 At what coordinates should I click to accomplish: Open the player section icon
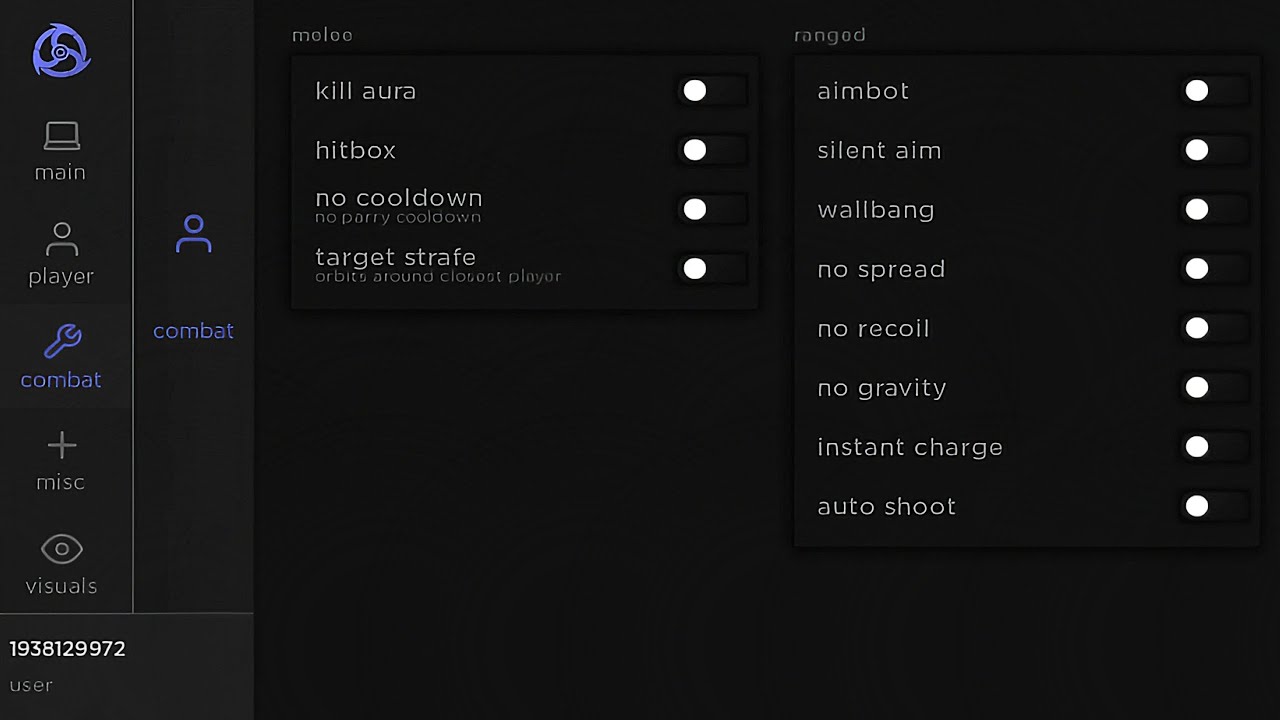pyautogui.click(x=61, y=240)
